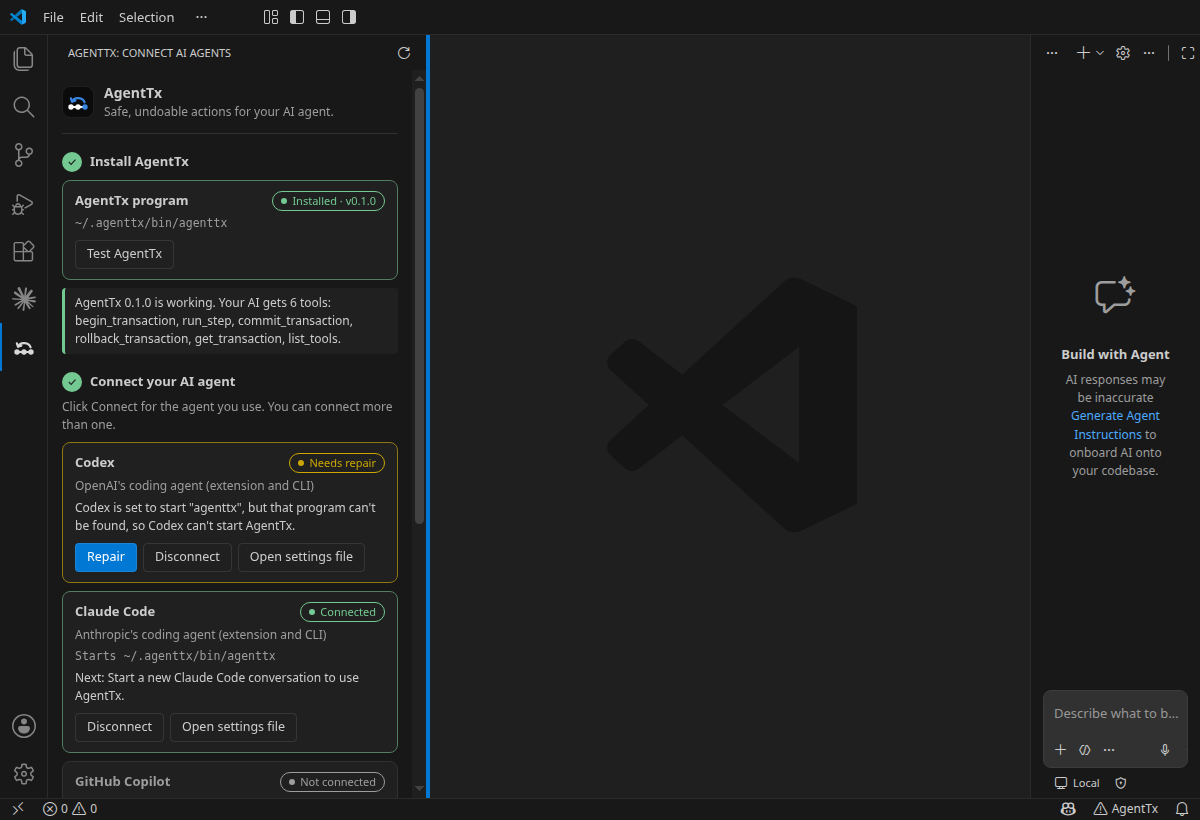Click the 'GitHub Copilot' card title
The height and width of the screenshot is (820, 1200).
click(123, 781)
